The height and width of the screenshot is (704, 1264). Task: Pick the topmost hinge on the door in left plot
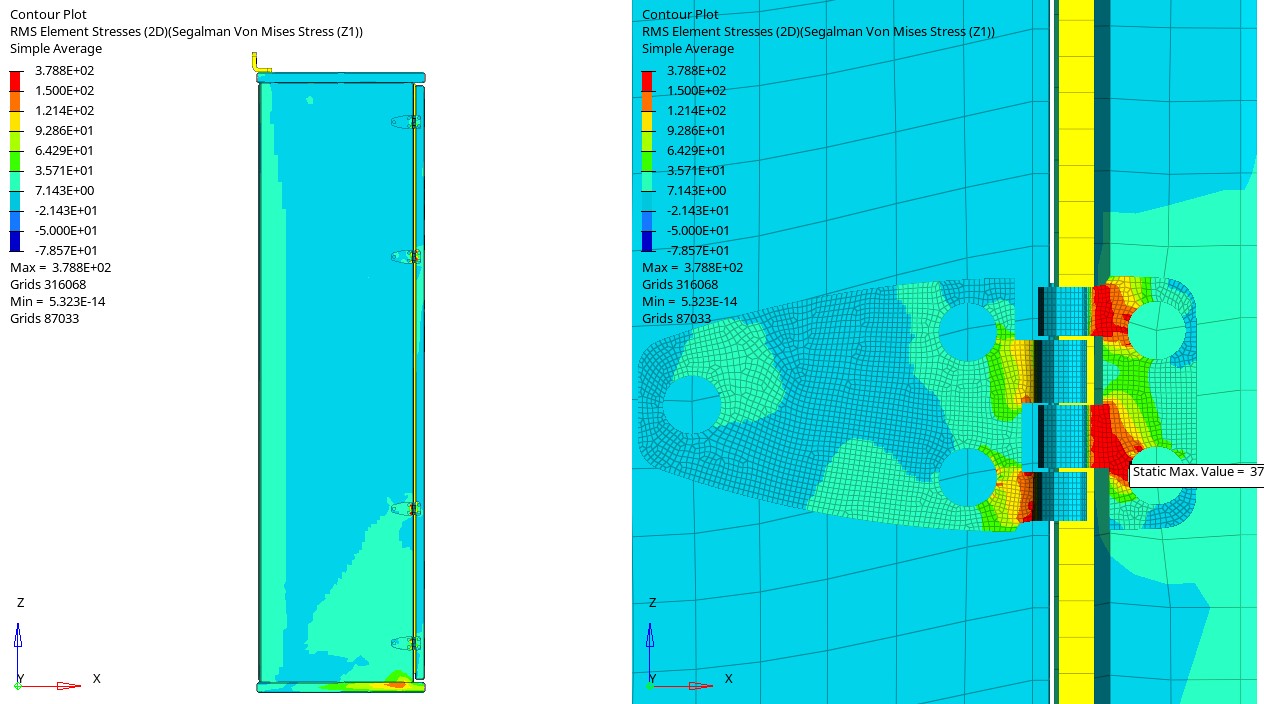[406, 121]
